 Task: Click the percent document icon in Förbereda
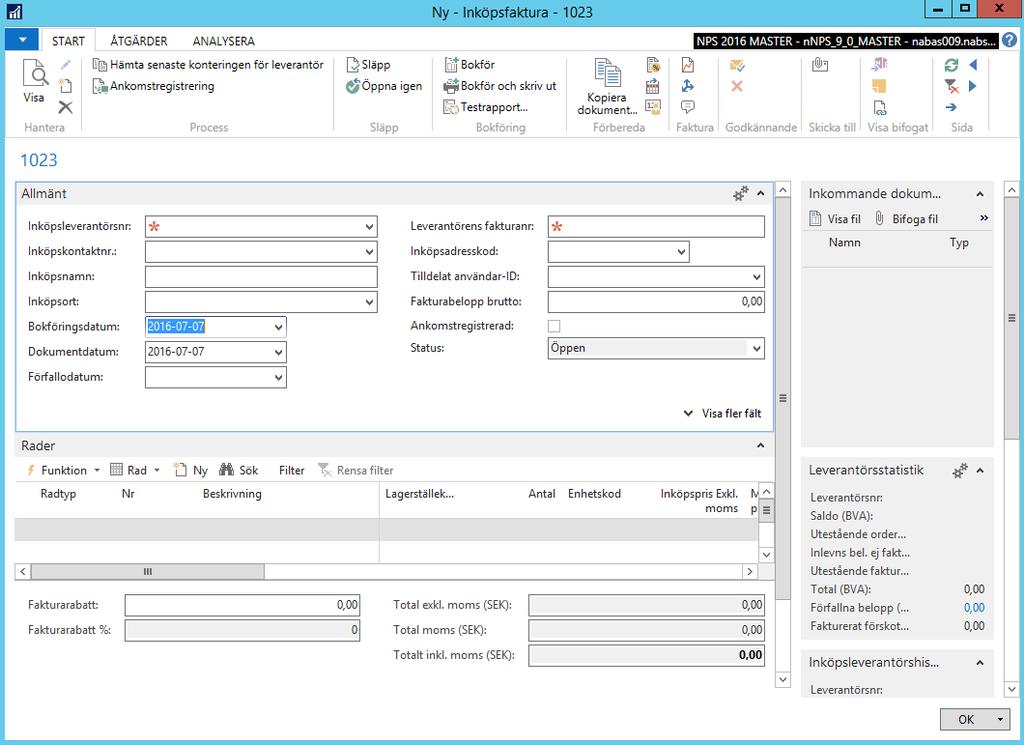[653, 65]
